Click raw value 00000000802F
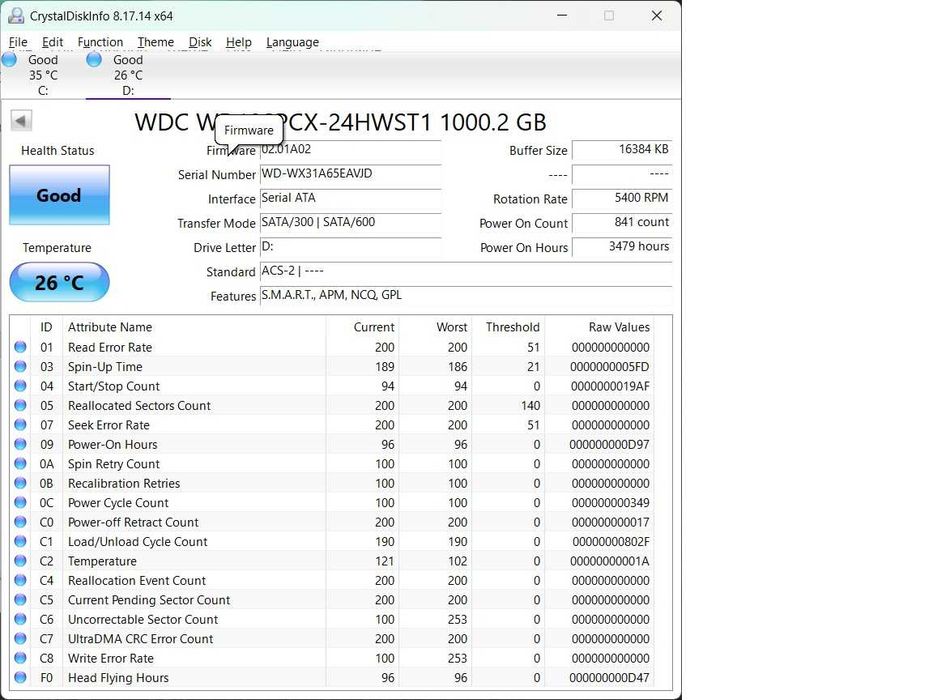This screenshot has height=700, width=933. click(x=610, y=542)
